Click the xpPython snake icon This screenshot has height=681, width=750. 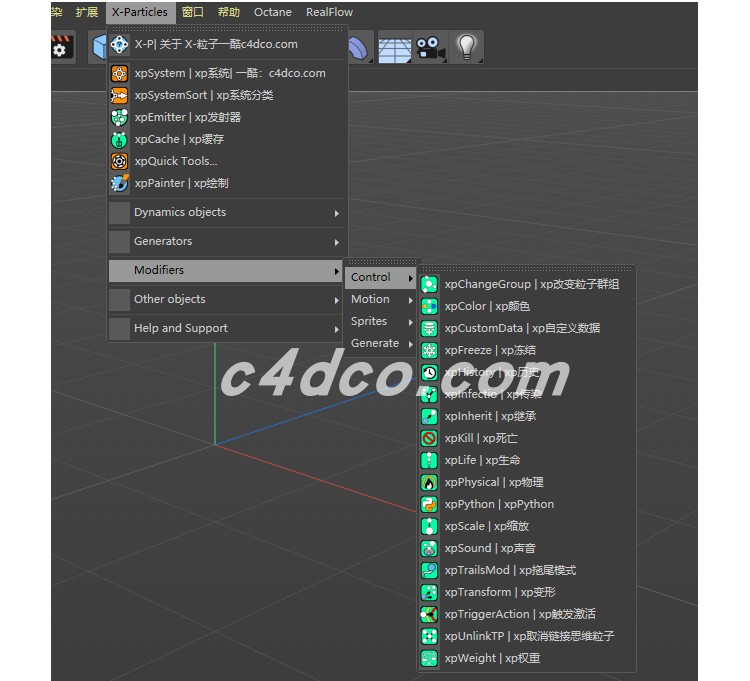pyautogui.click(x=429, y=504)
